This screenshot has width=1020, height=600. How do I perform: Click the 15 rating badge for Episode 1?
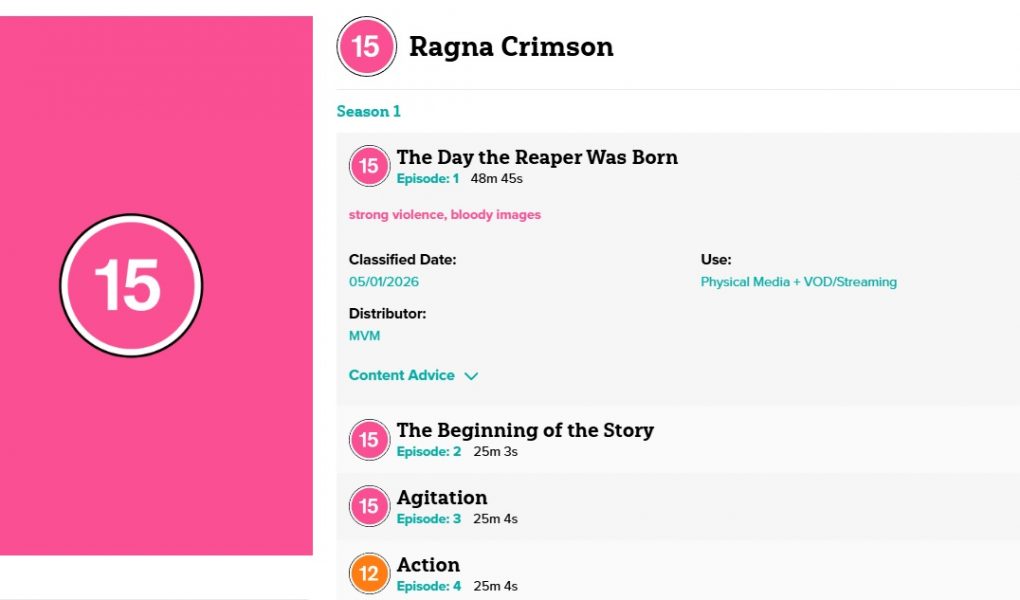pyautogui.click(x=369, y=166)
